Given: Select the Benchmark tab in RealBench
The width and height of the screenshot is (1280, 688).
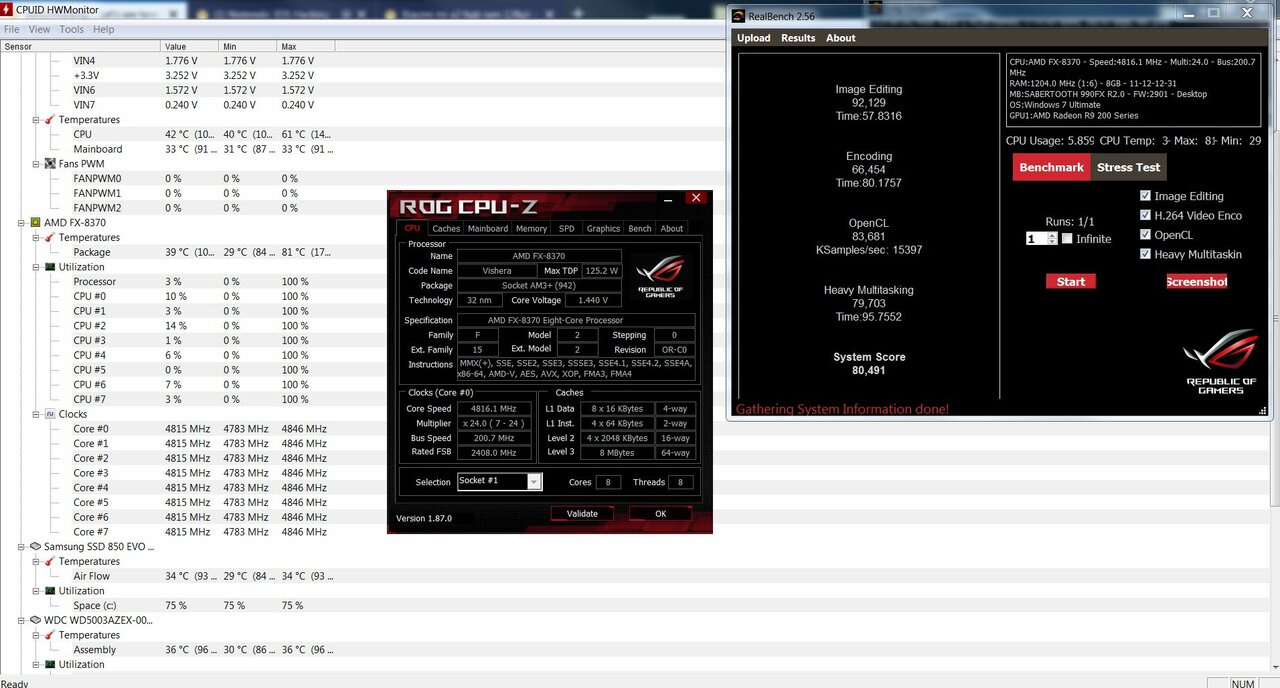Looking at the screenshot, I should (x=1051, y=167).
